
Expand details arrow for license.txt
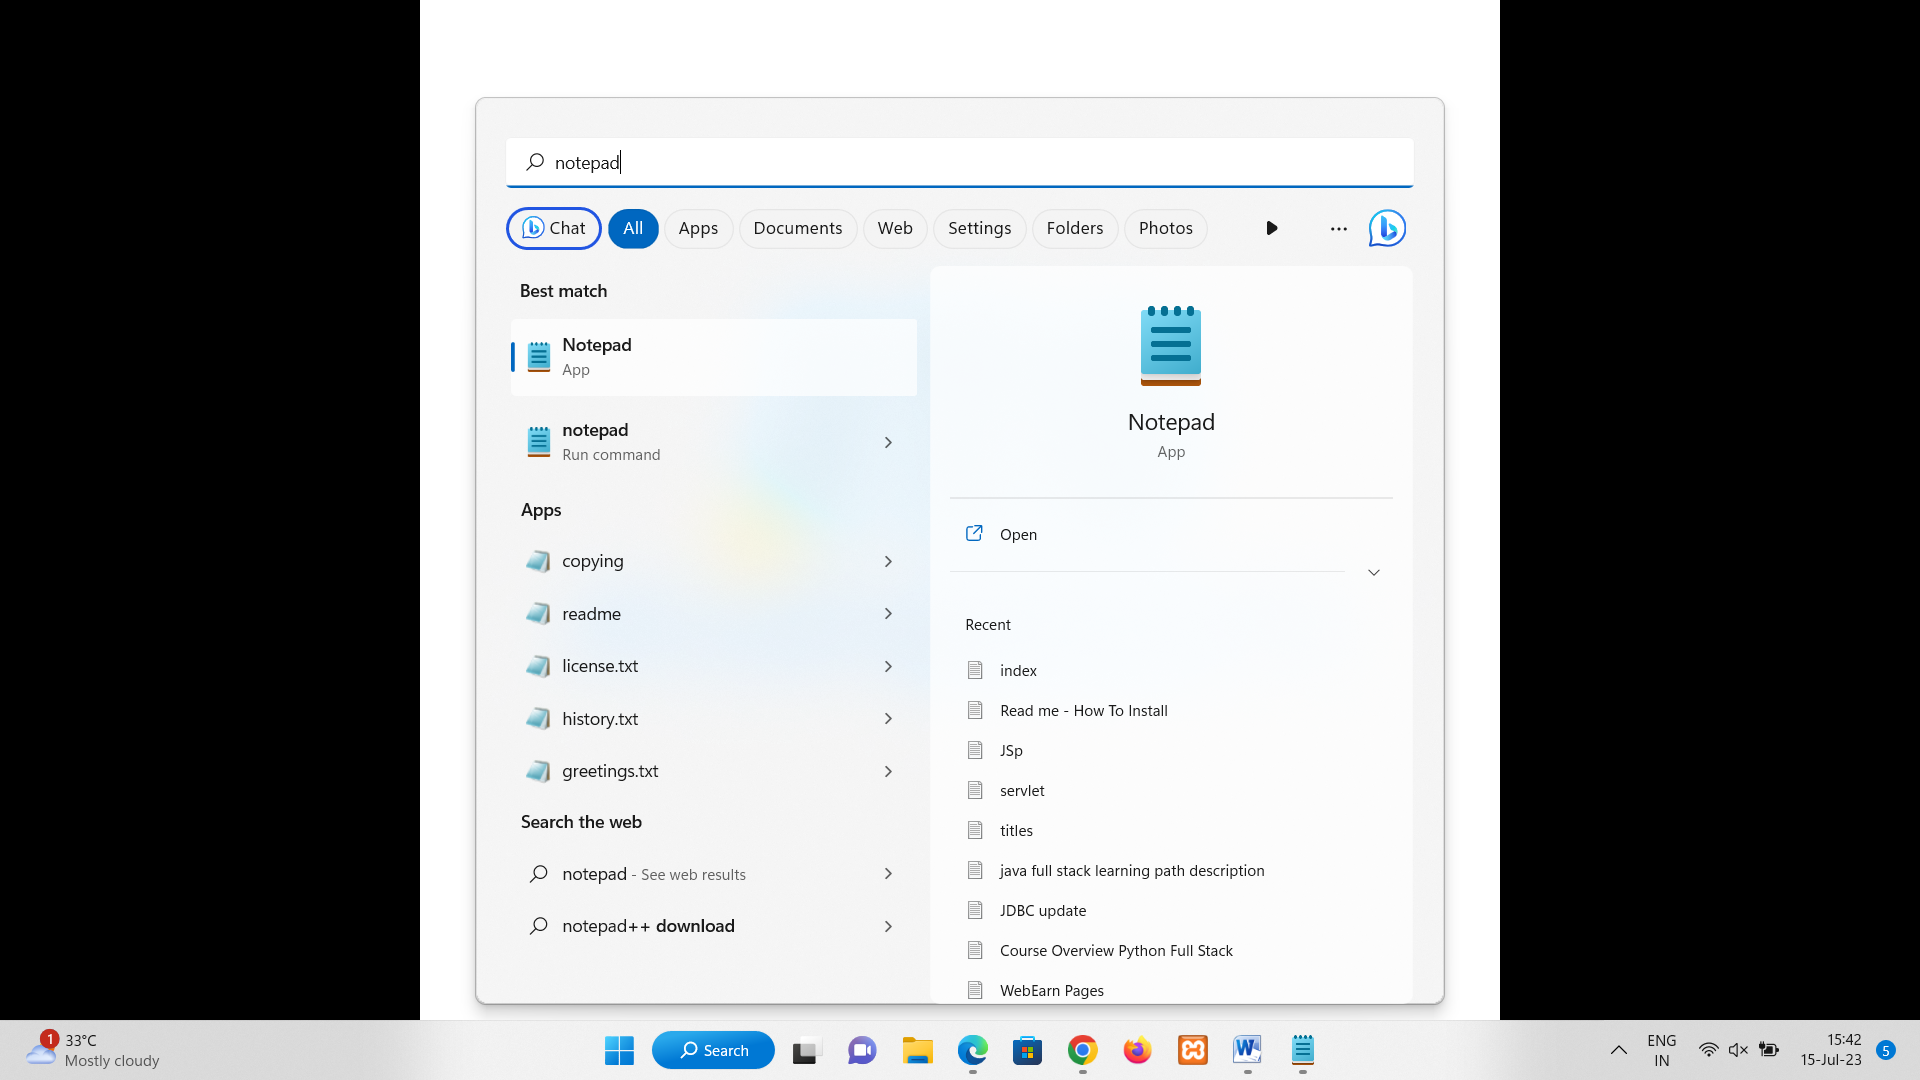888,666
